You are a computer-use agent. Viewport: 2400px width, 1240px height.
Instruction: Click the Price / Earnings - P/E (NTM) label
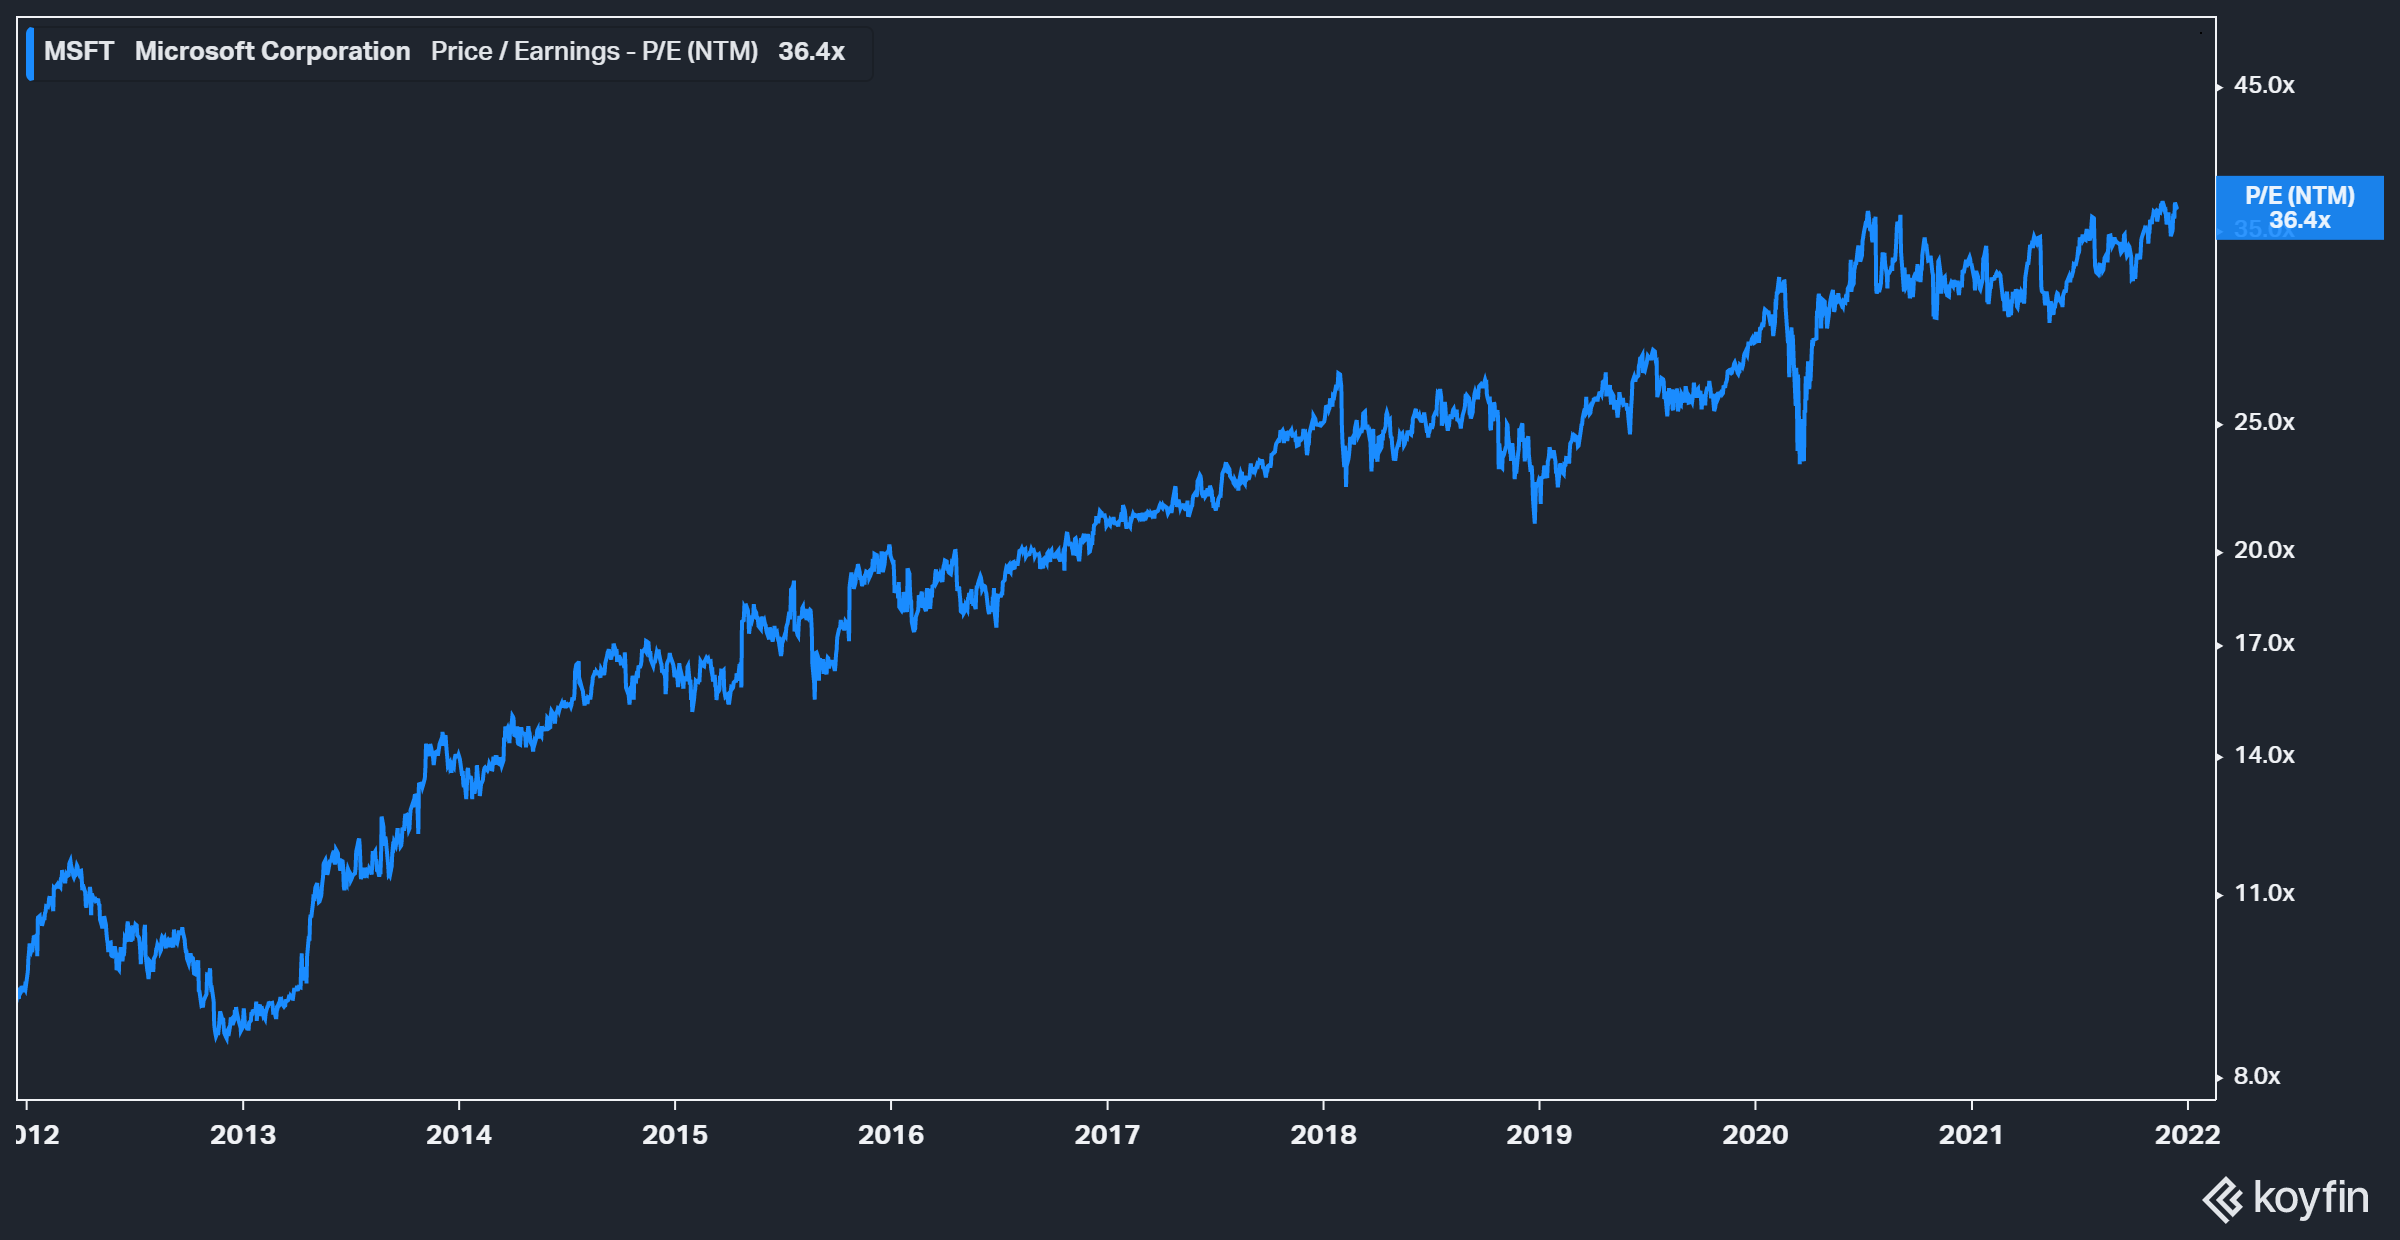(594, 52)
